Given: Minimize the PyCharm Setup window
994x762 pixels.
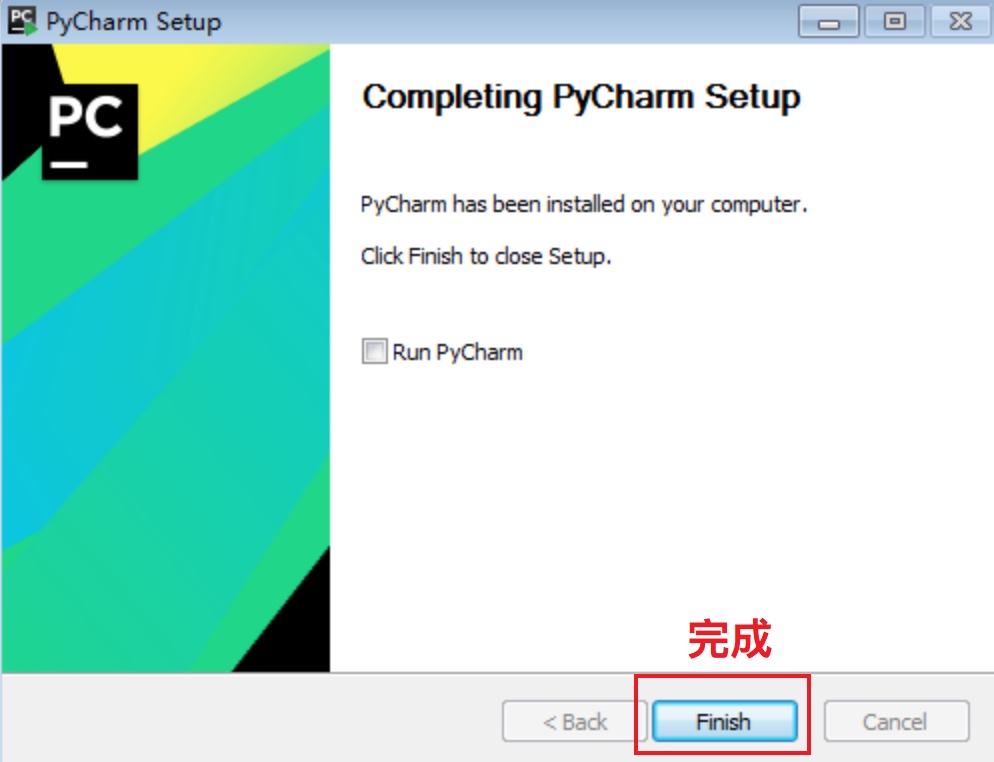Looking at the screenshot, I should [x=829, y=22].
